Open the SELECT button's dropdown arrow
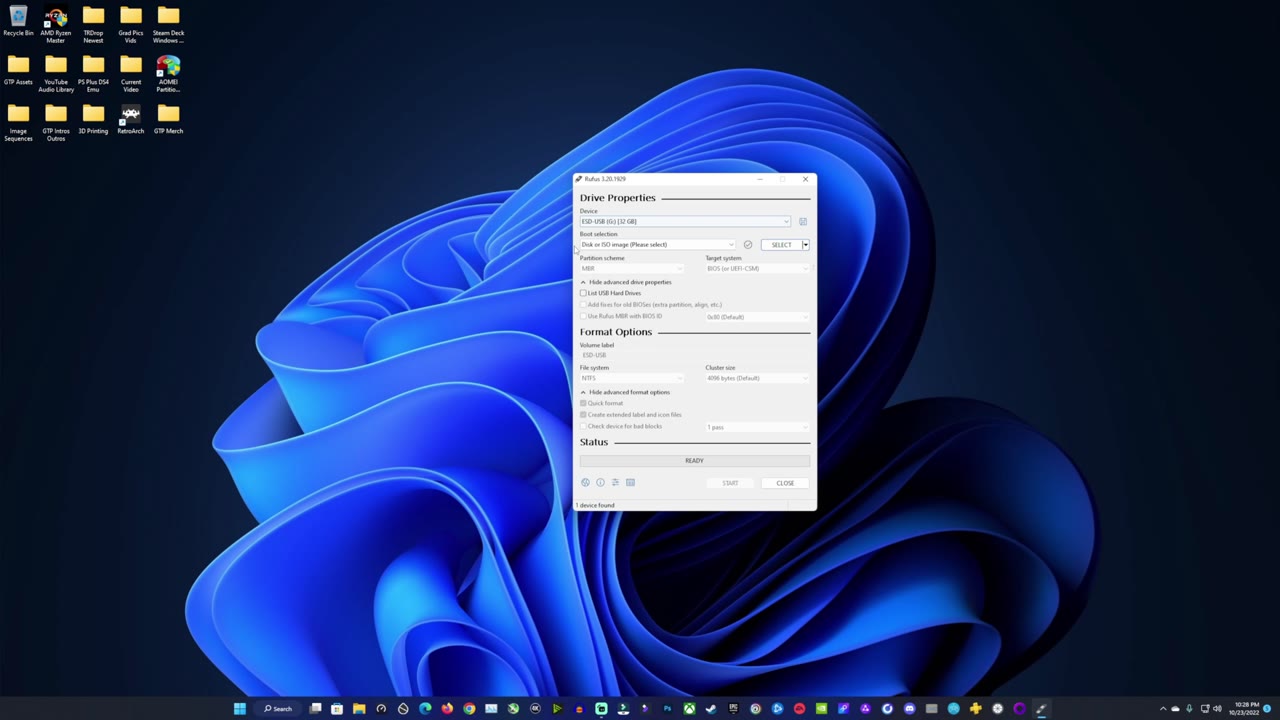Screen dimensions: 1280x720 (x=806, y=245)
